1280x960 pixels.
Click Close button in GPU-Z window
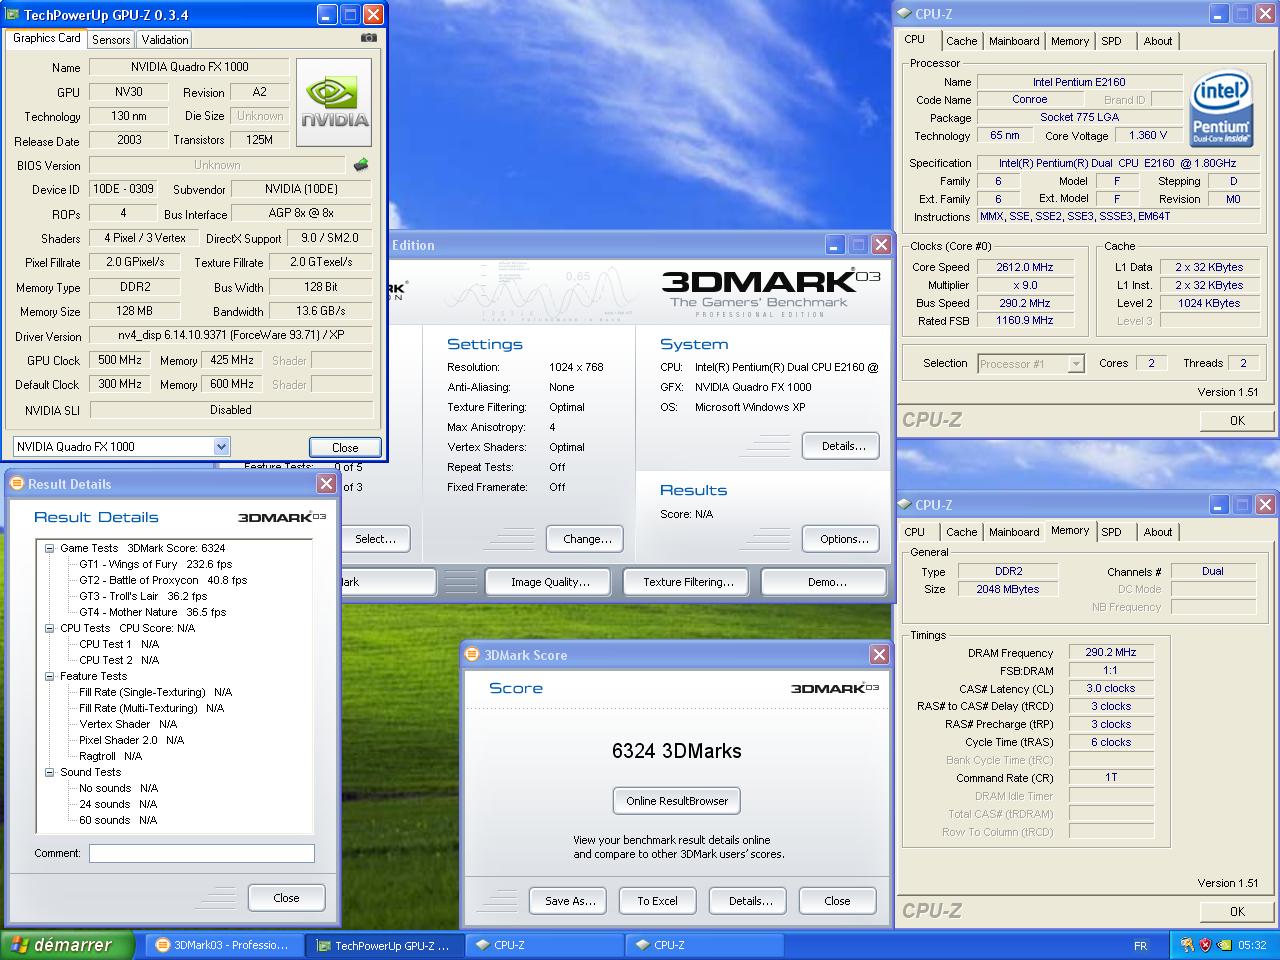(x=345, y=448)
